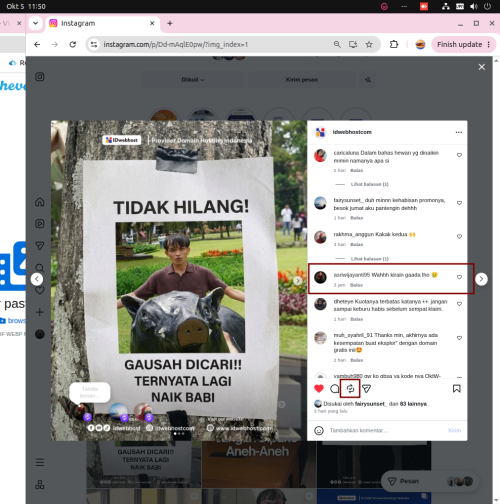This screenshot has height=504, width=500.
Task: Like caricaluna's comment
Action: point(459,155)
